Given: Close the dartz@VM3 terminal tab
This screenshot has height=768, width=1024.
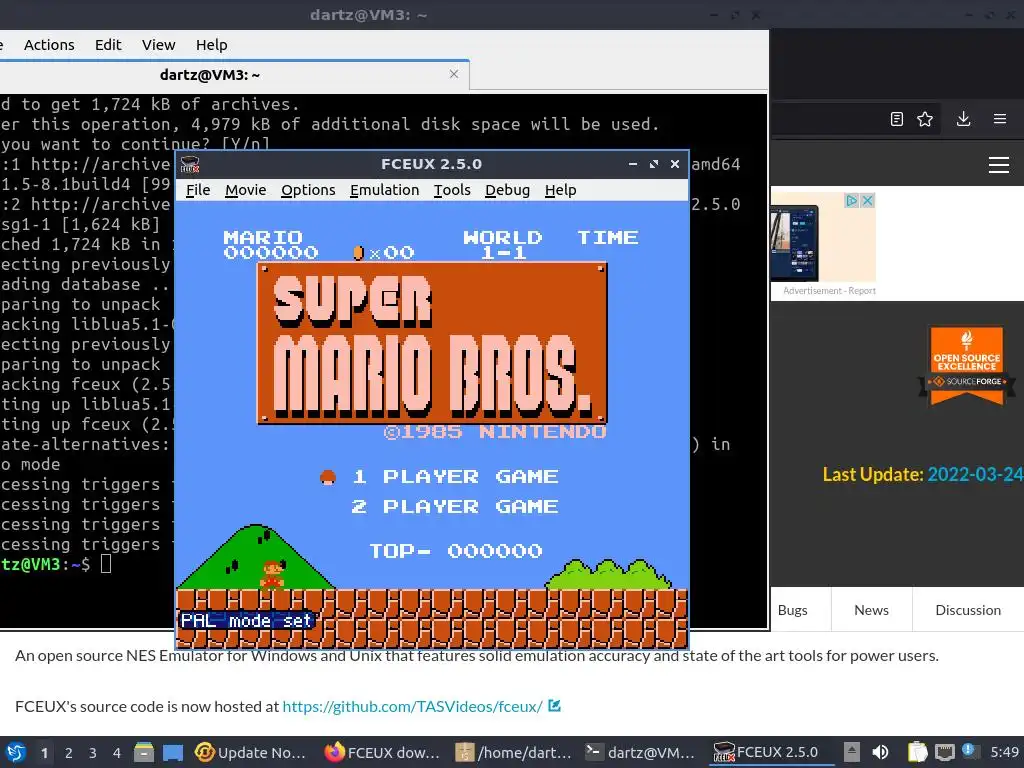Looking at the screenshot, I should [x=454, y=74].
